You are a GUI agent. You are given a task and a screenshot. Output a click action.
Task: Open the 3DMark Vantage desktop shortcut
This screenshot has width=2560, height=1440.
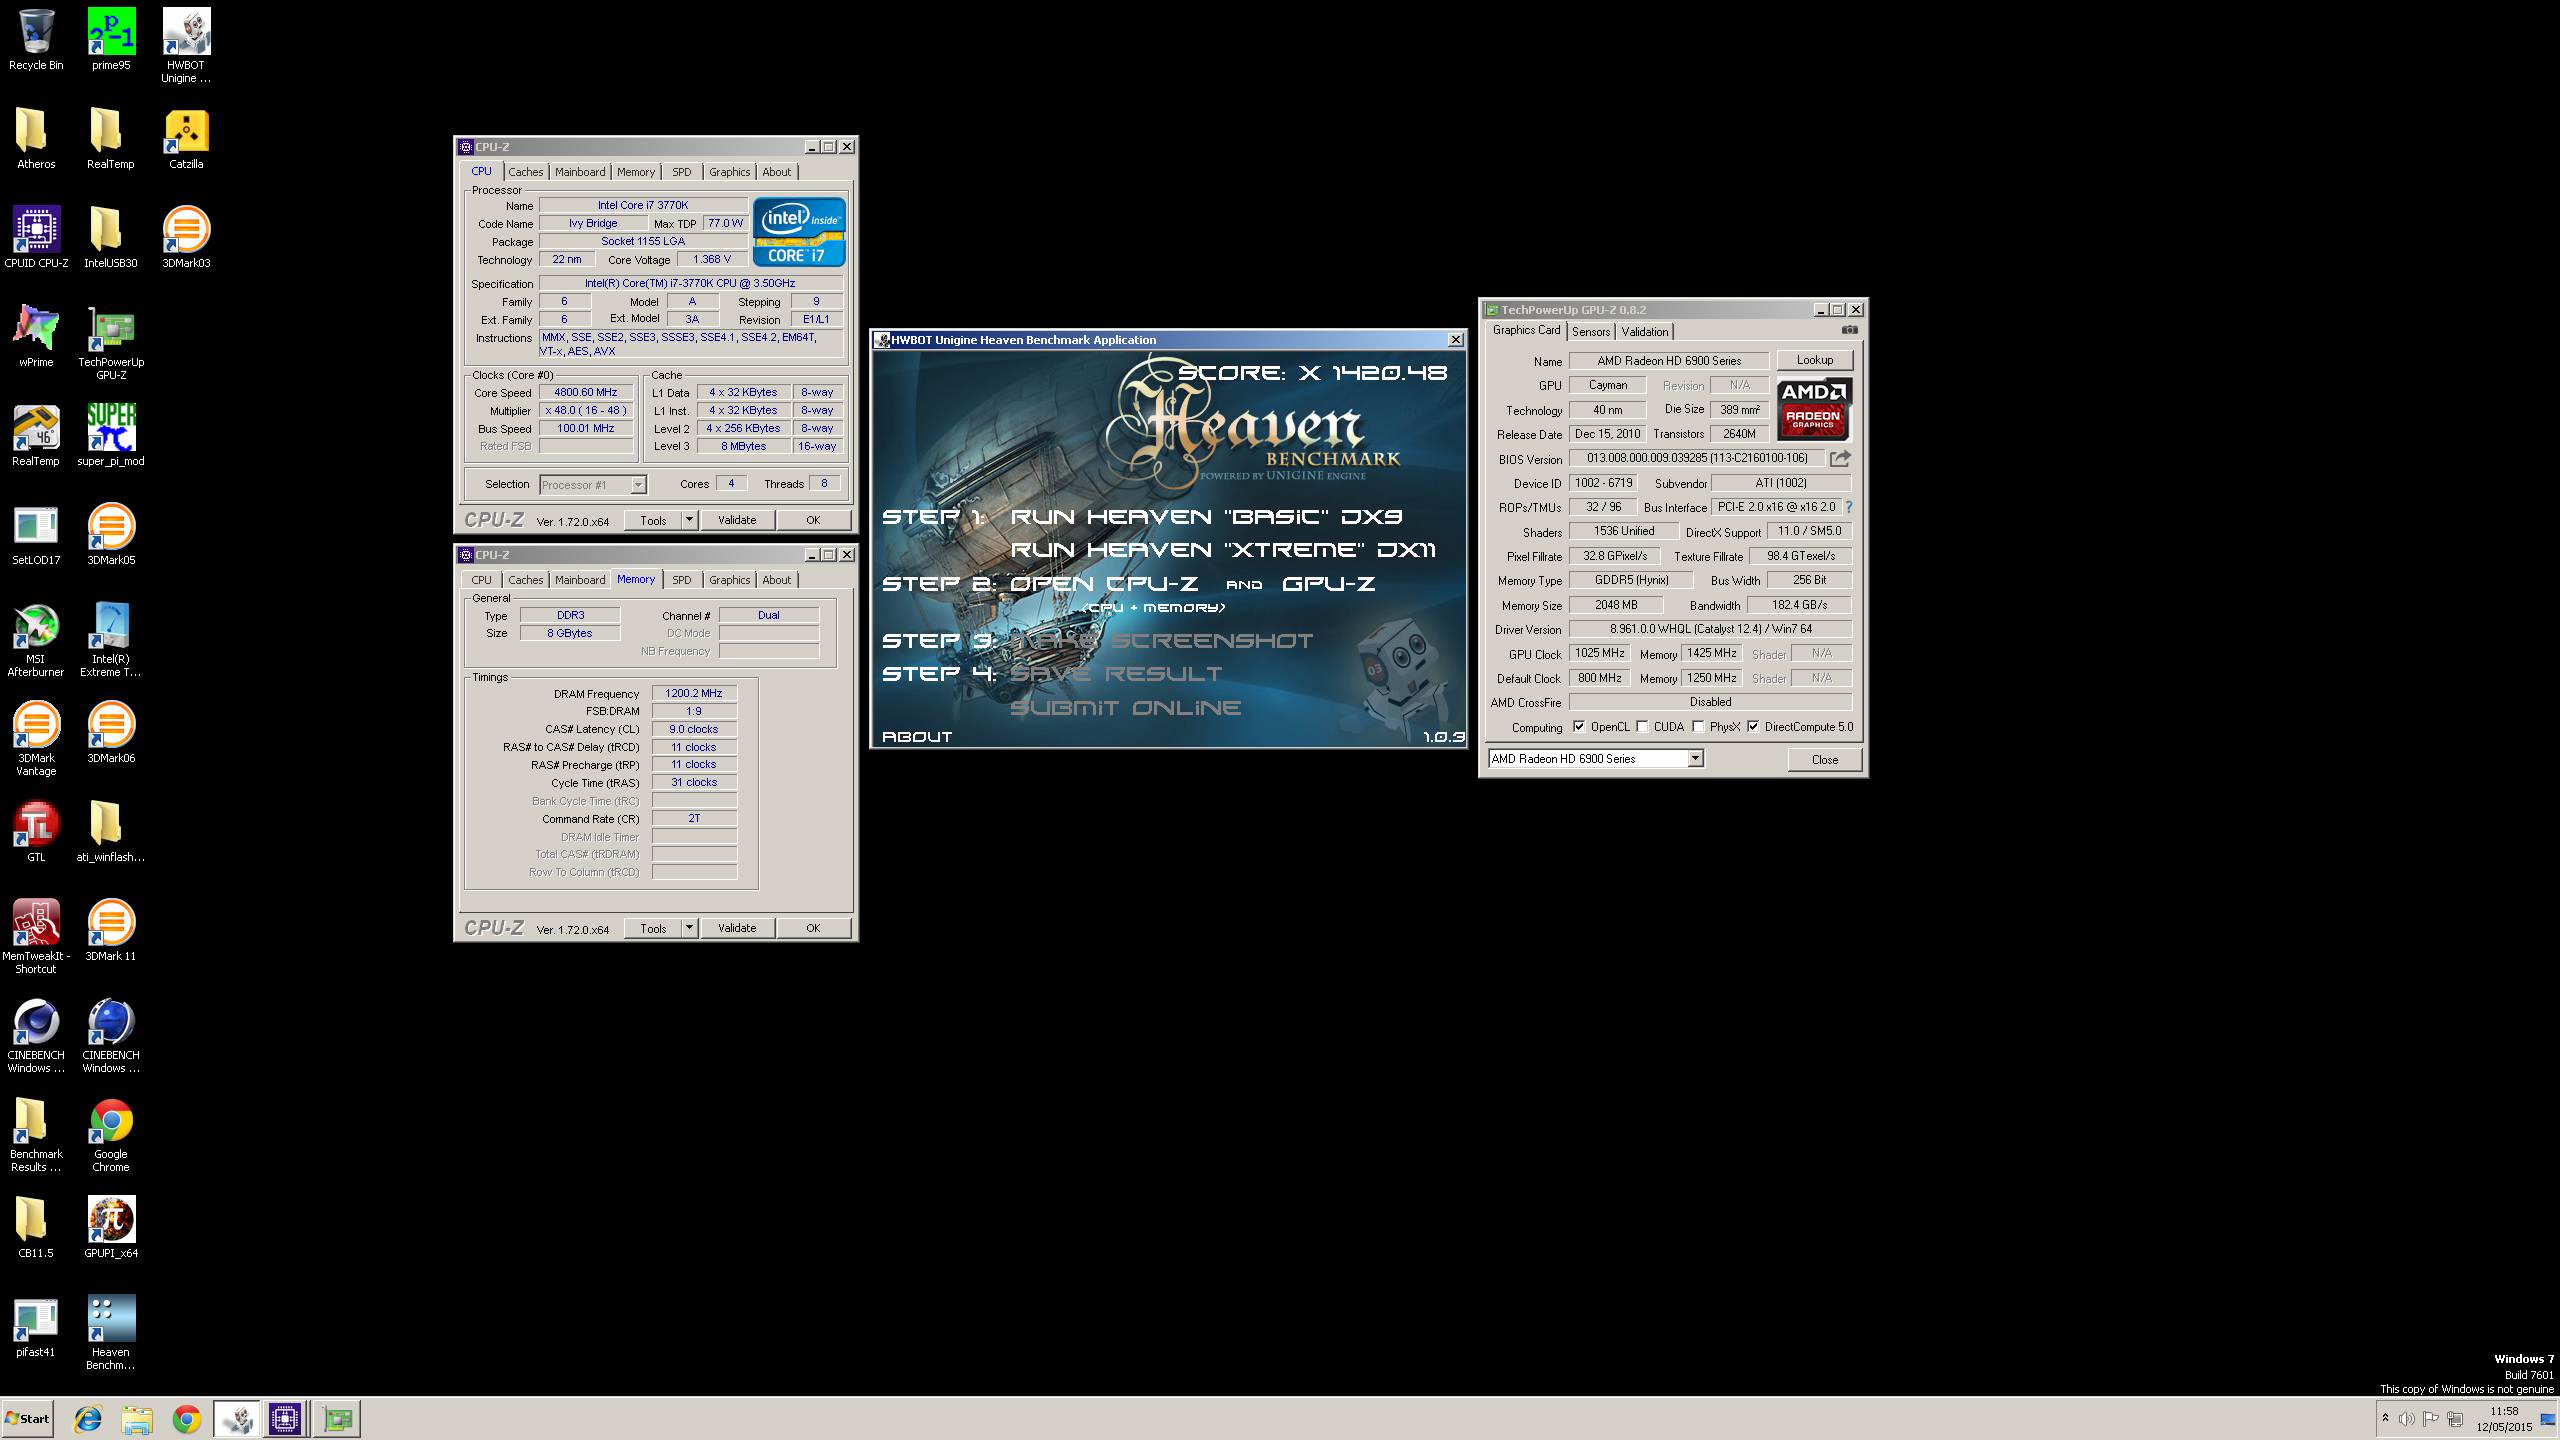[x=36, y=739]
